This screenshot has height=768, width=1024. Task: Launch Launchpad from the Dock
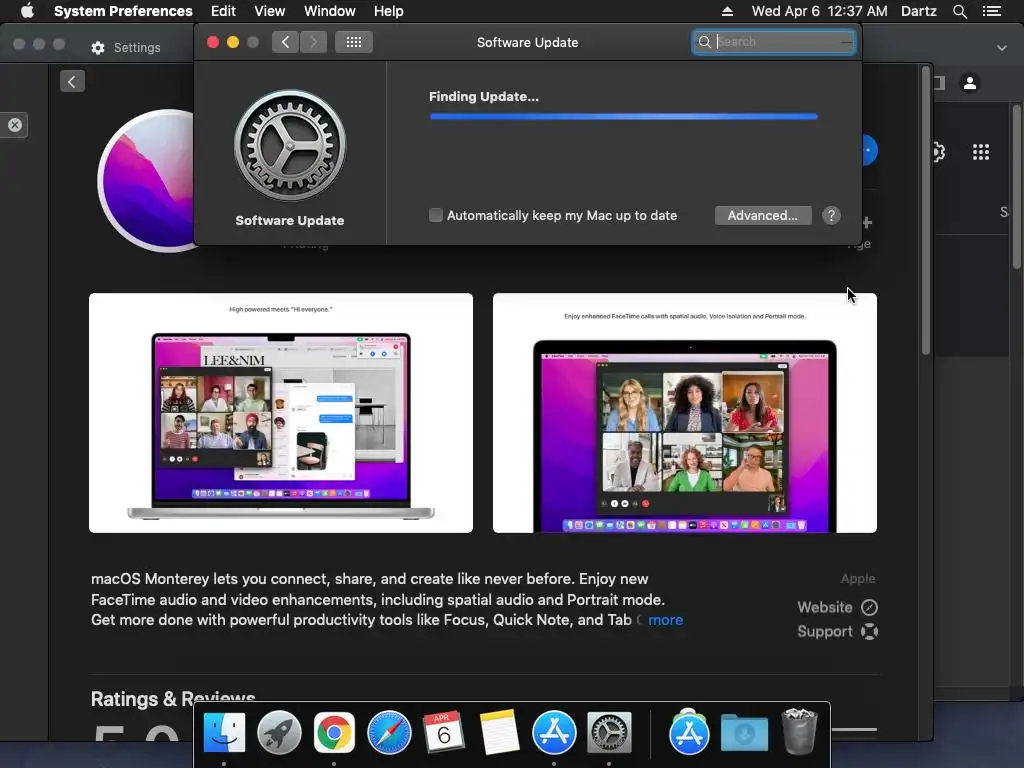click(279, 733)
